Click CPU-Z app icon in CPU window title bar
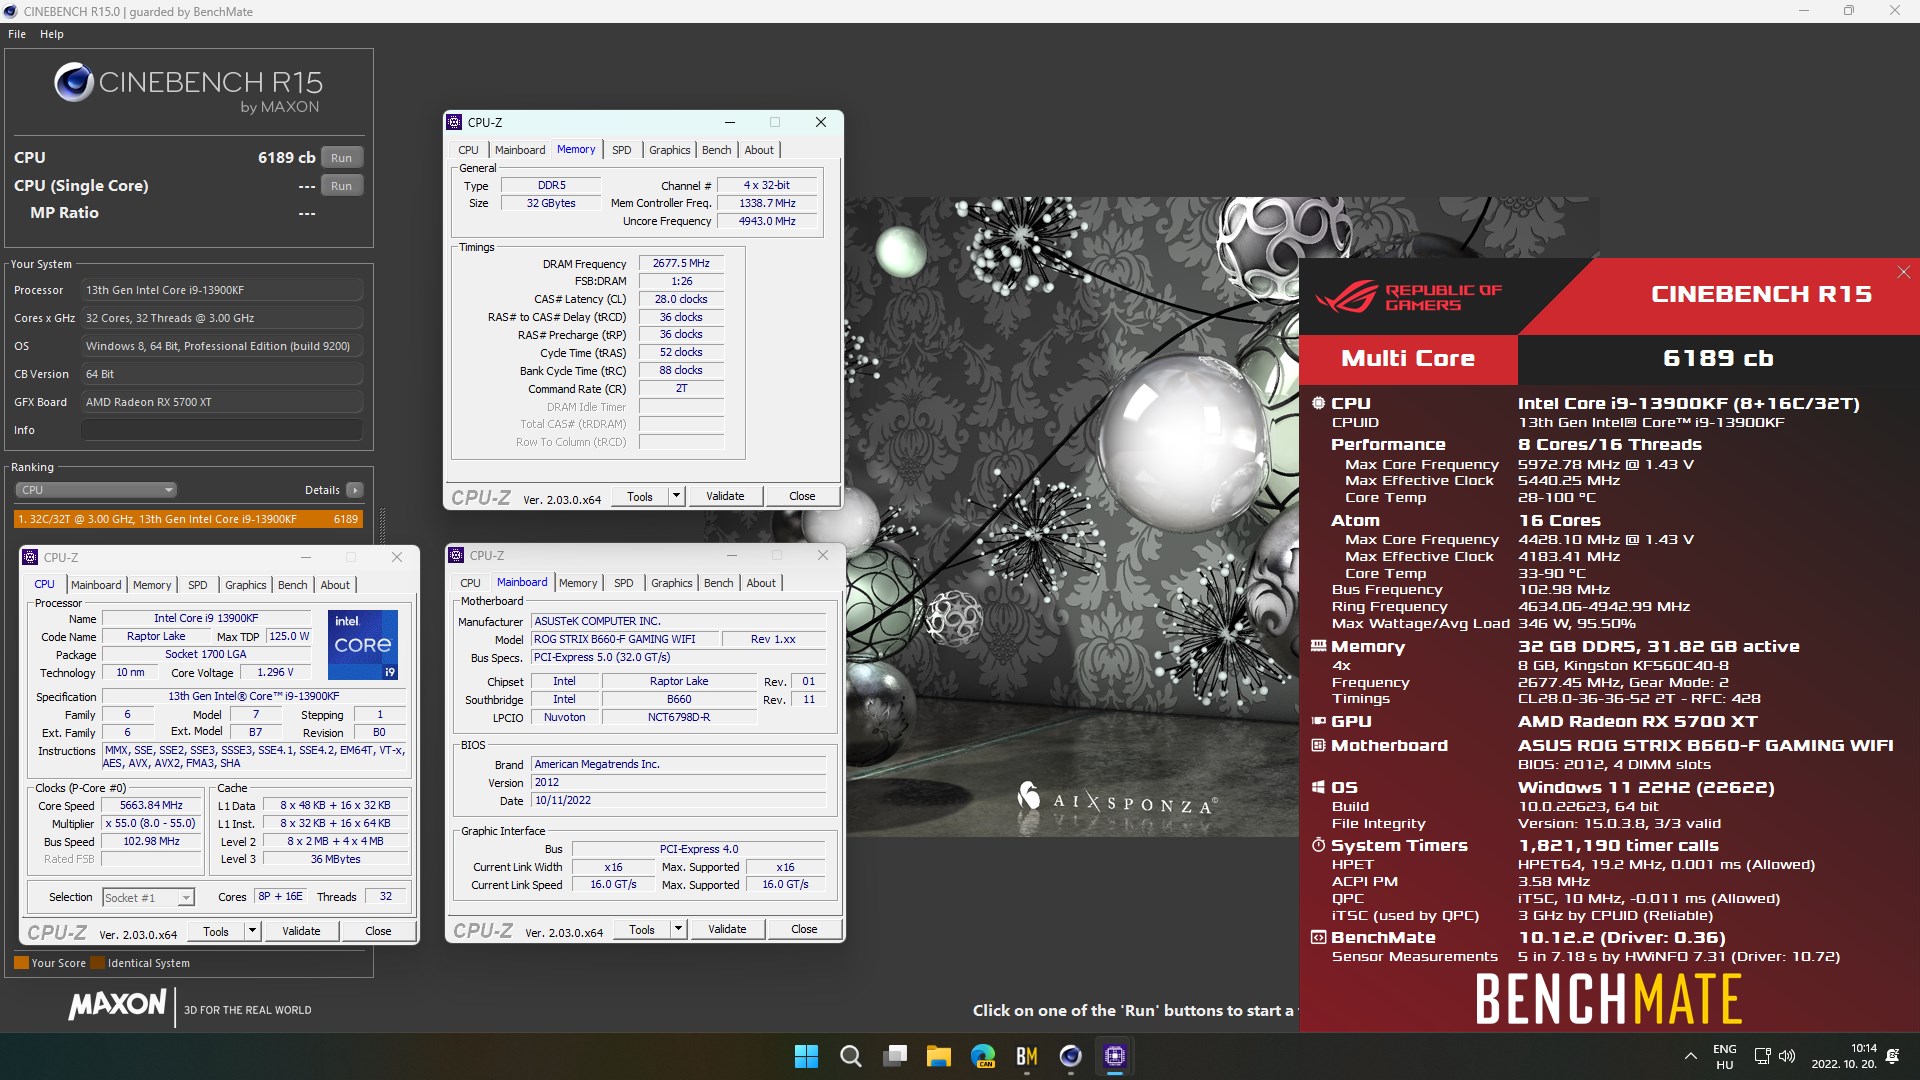1920x1080 pixels. tap(31, 557)
